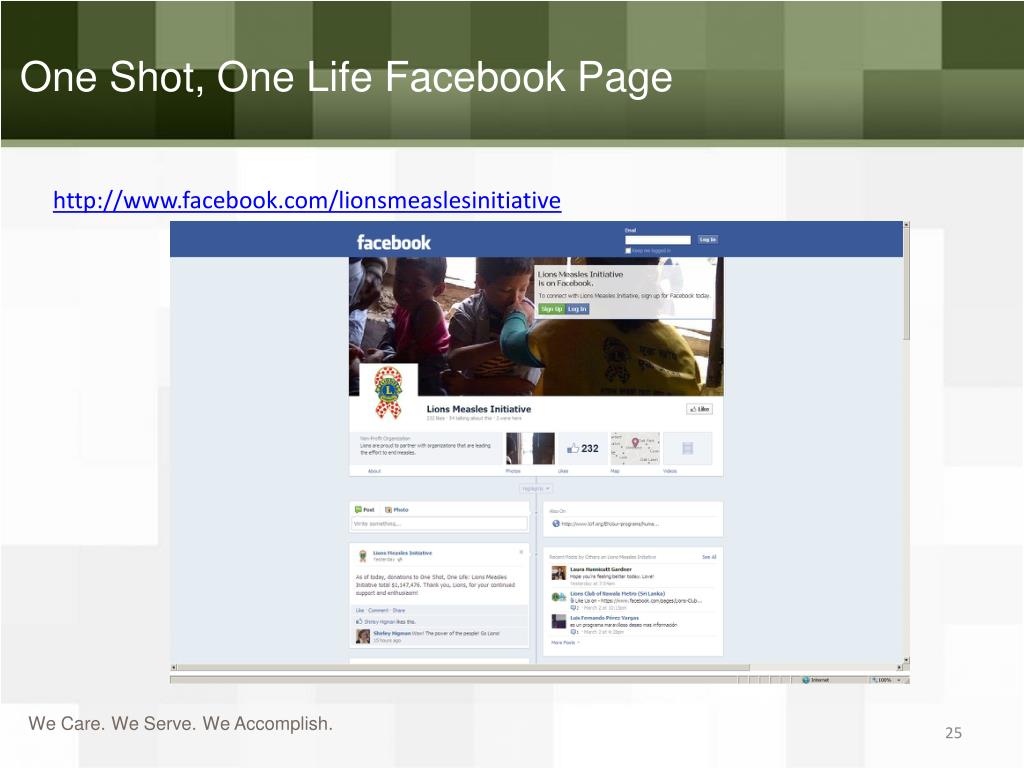Viewport: 1024px width, 768px height.
Task: Click the post's small Lions avatar icon
Action: [362, 556]
